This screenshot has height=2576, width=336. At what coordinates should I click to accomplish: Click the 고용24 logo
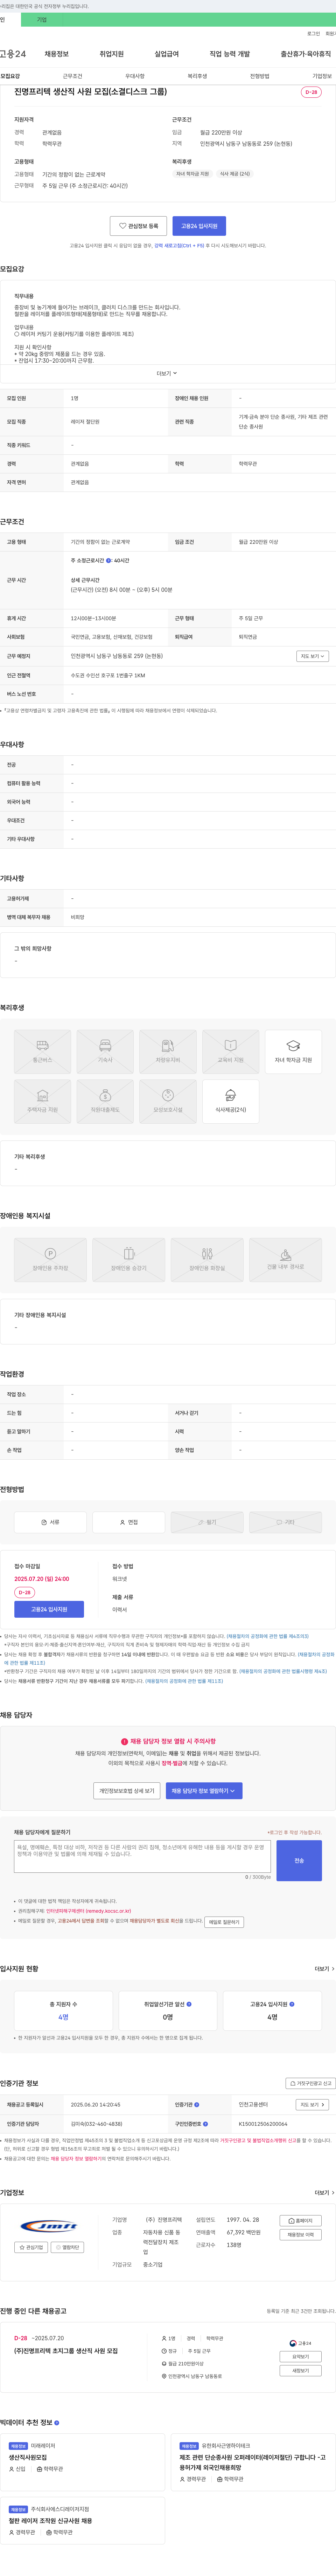click(13, 54)
